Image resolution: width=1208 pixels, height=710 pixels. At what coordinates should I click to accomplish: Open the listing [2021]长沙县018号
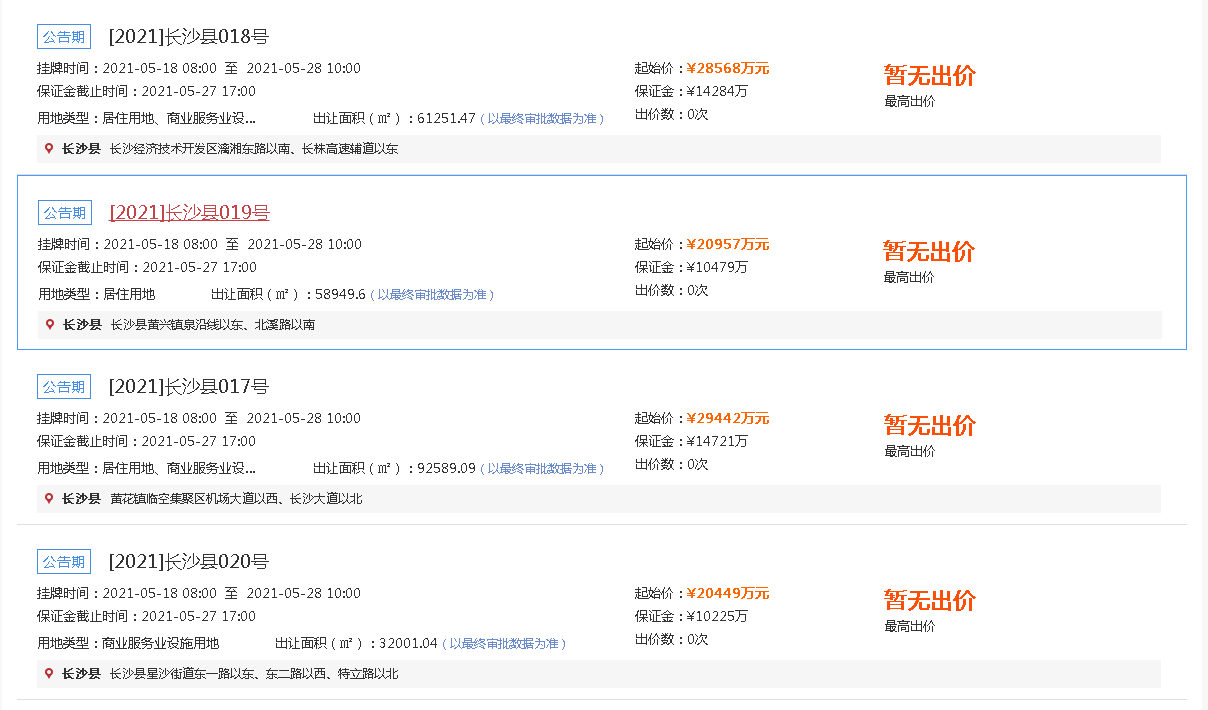coord(186,35)
